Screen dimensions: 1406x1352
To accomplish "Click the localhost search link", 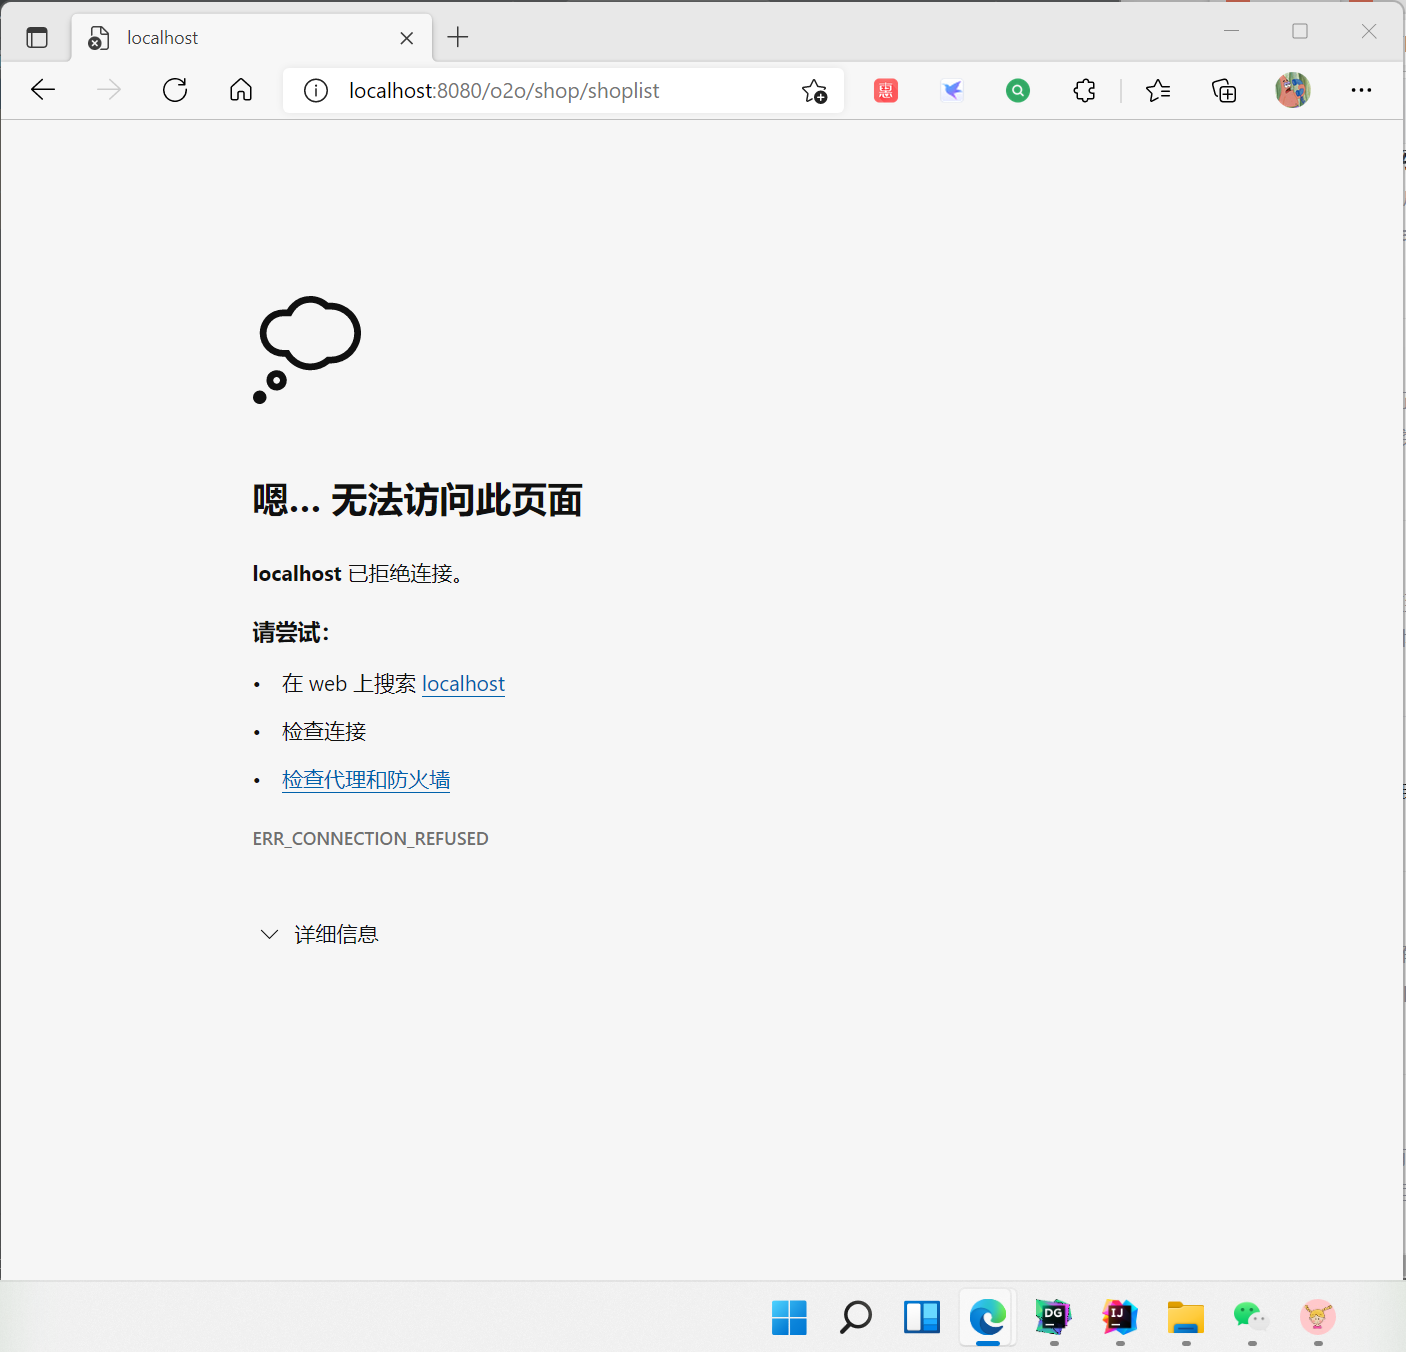I will pos(463,683).
